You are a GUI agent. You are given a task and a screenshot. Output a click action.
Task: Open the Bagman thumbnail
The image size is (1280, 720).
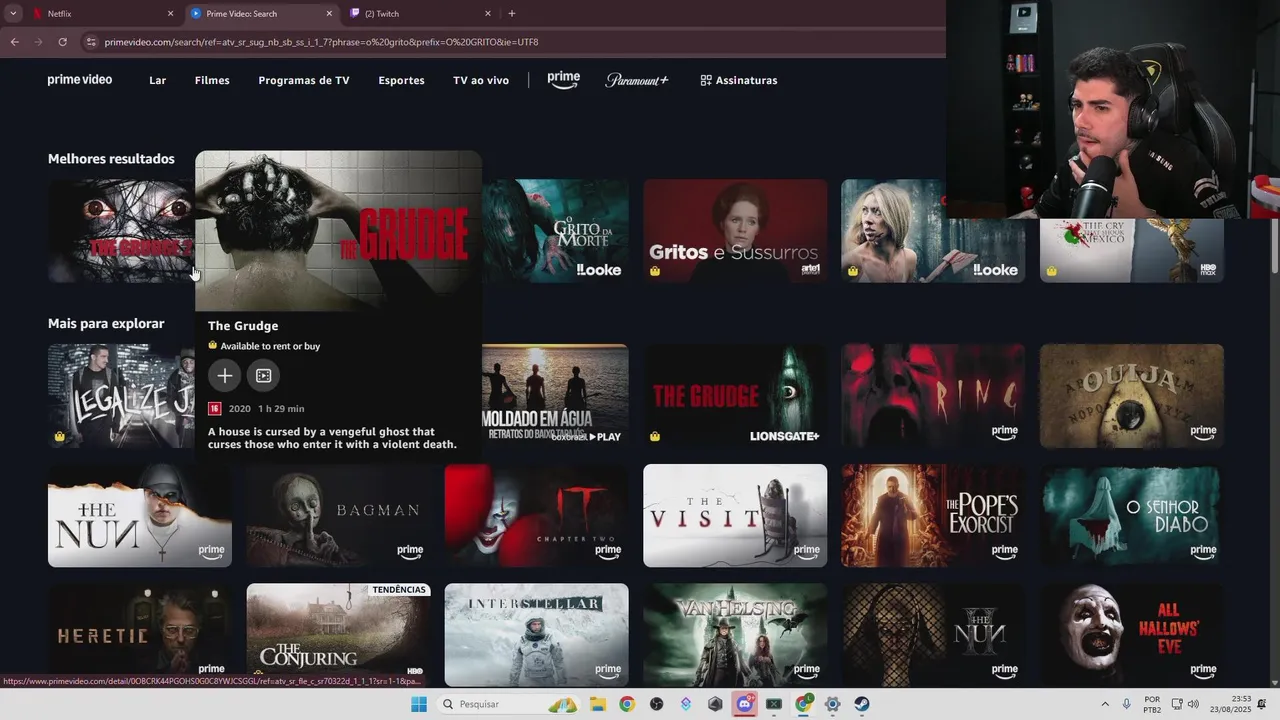click(x=338, y=516)
